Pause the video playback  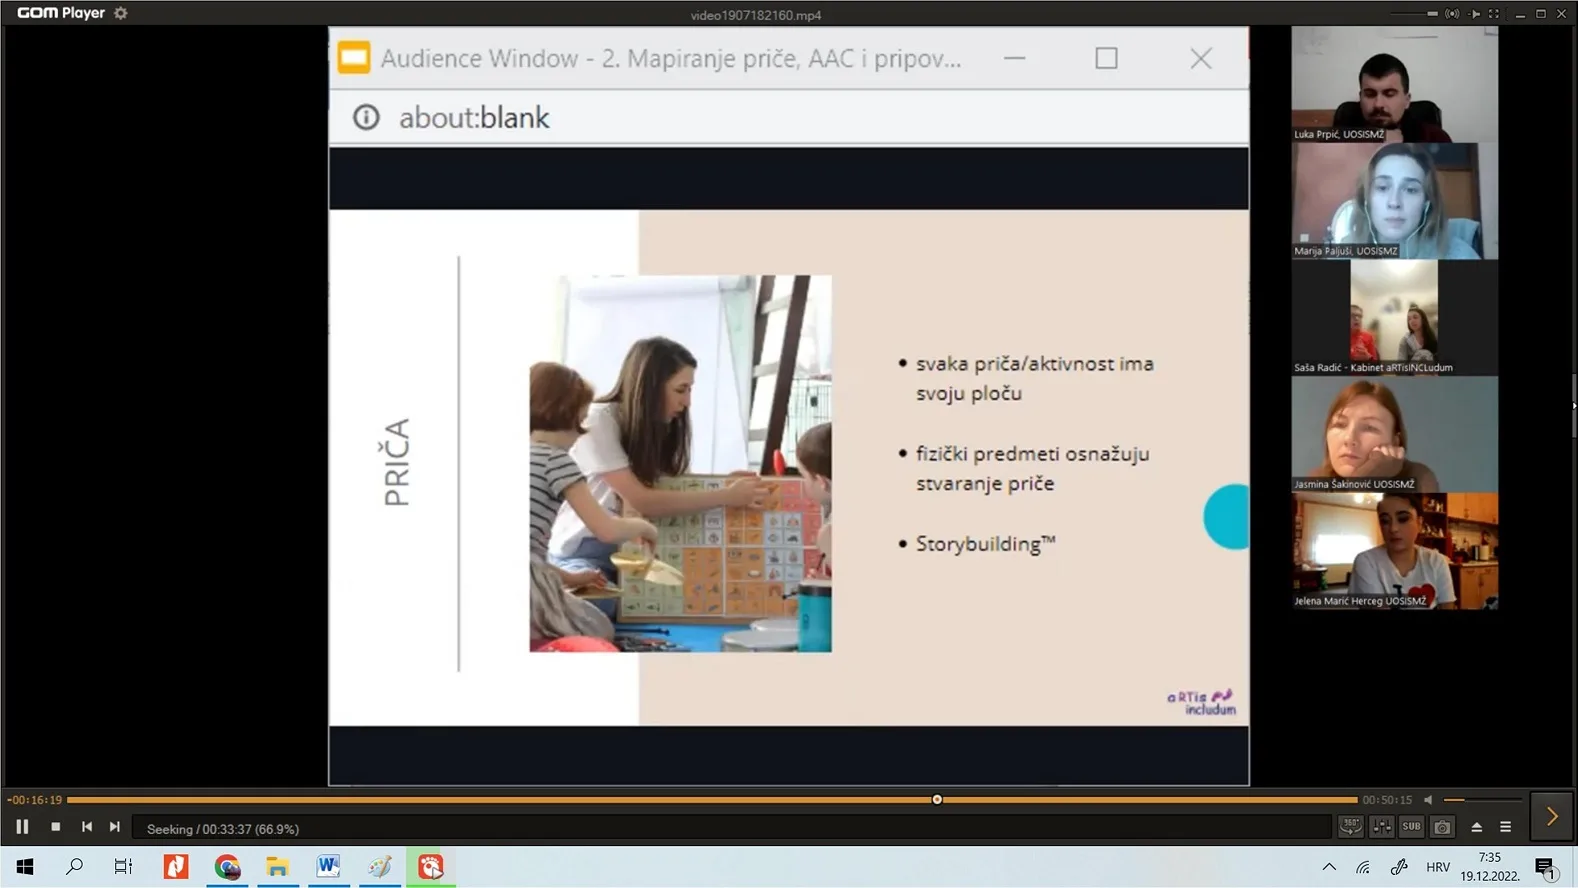point(22,827)
